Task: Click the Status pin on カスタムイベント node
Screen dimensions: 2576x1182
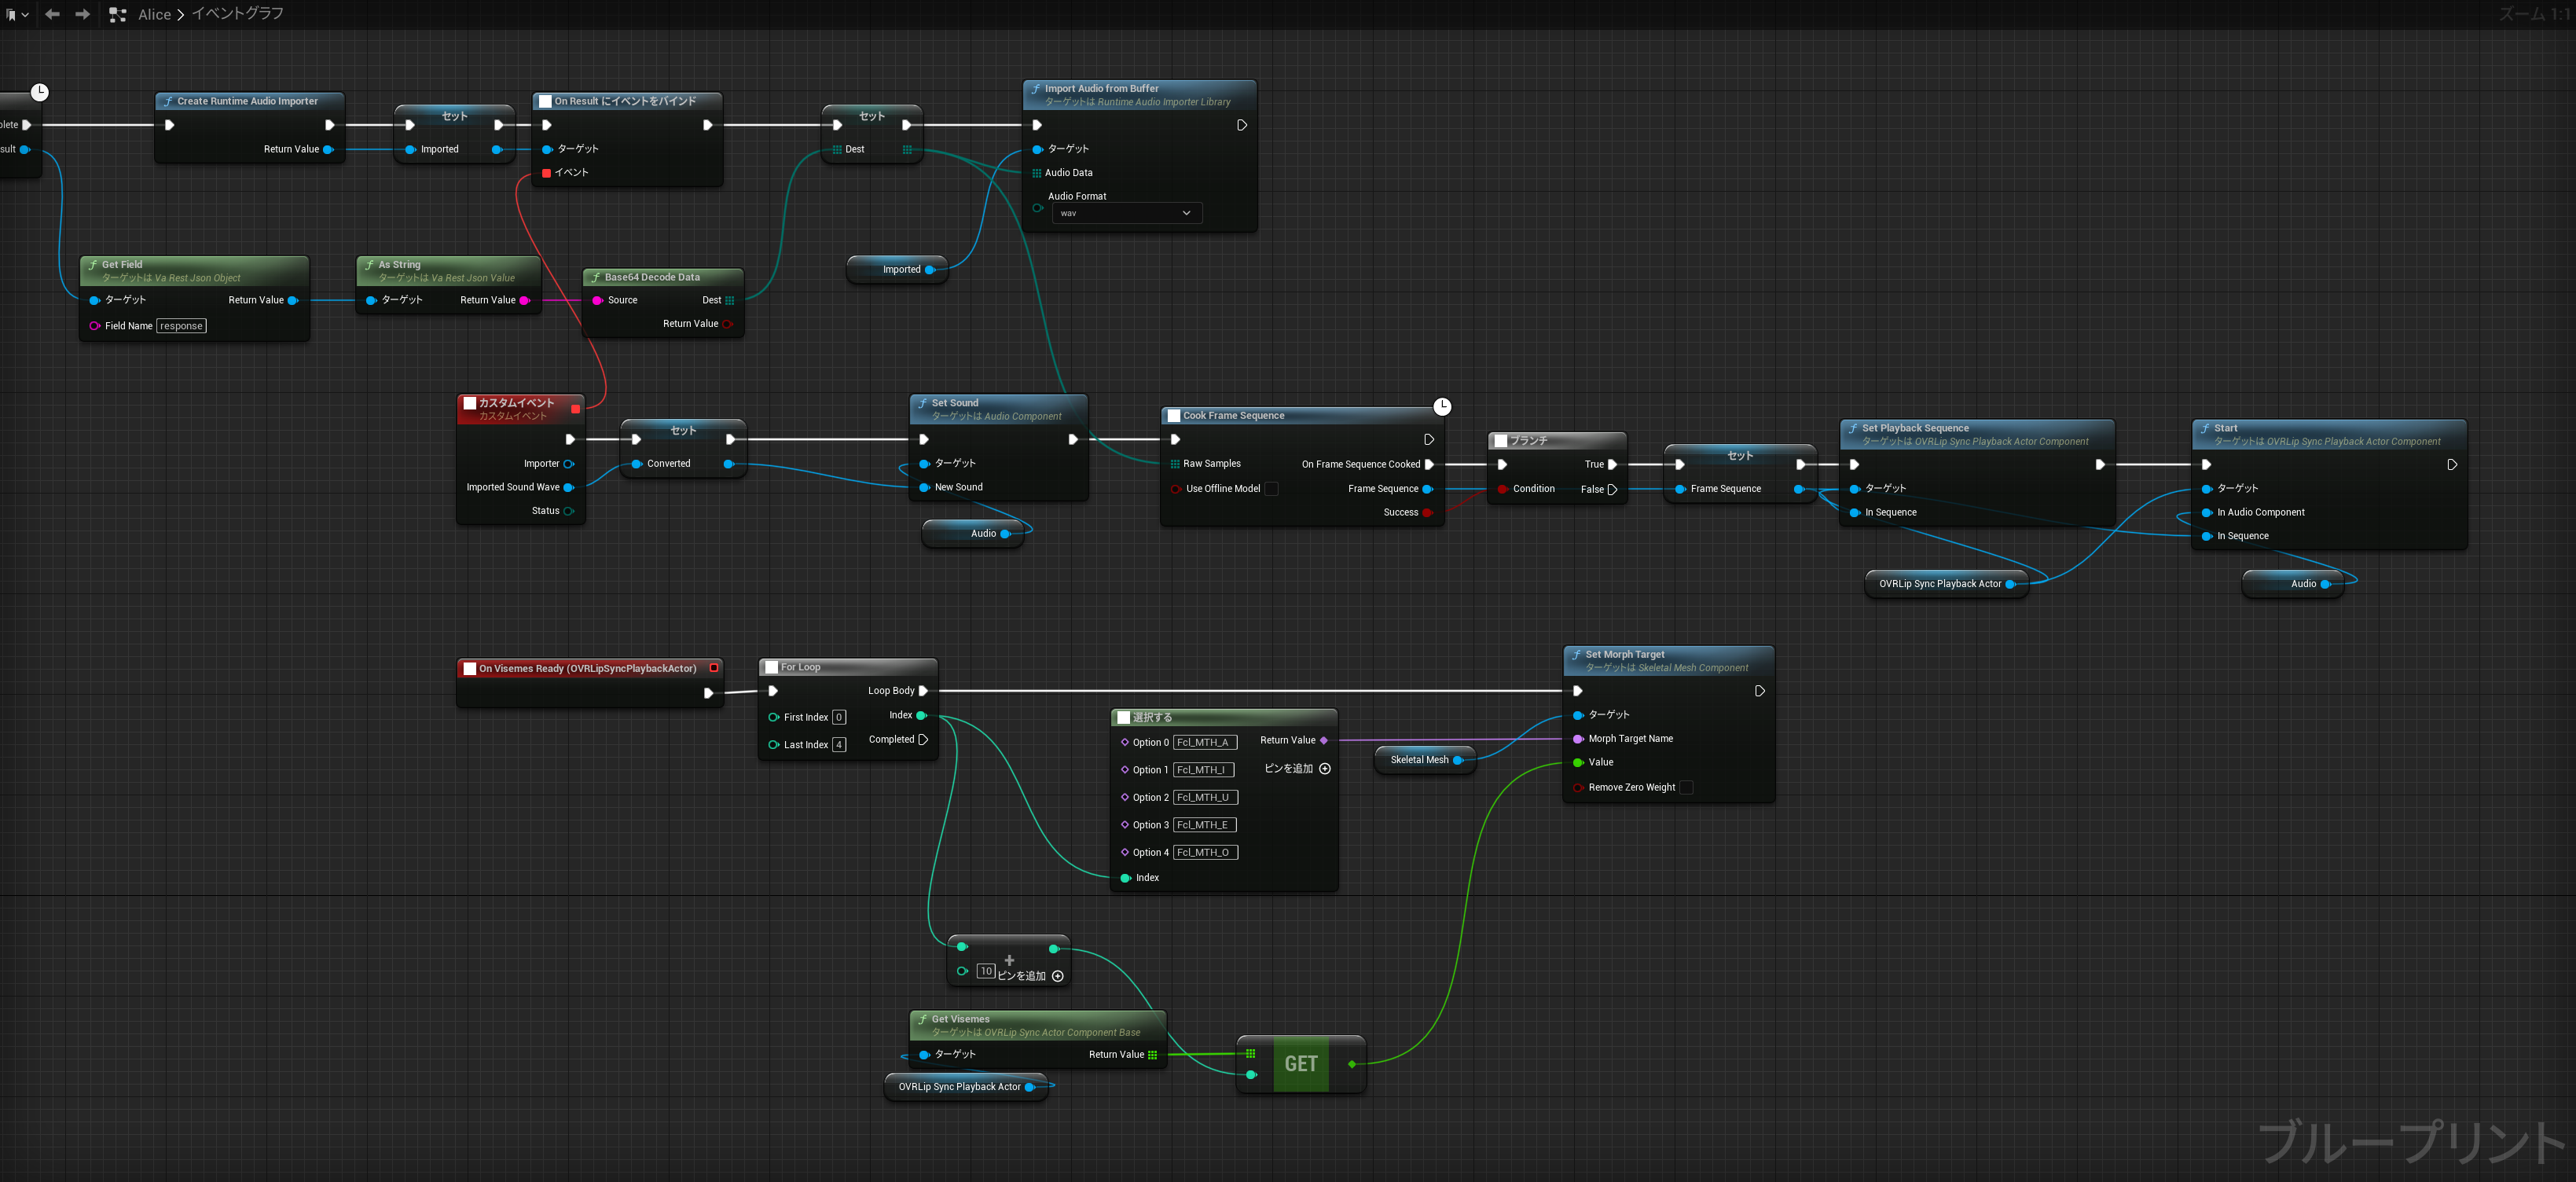Action: coord(569,511)
